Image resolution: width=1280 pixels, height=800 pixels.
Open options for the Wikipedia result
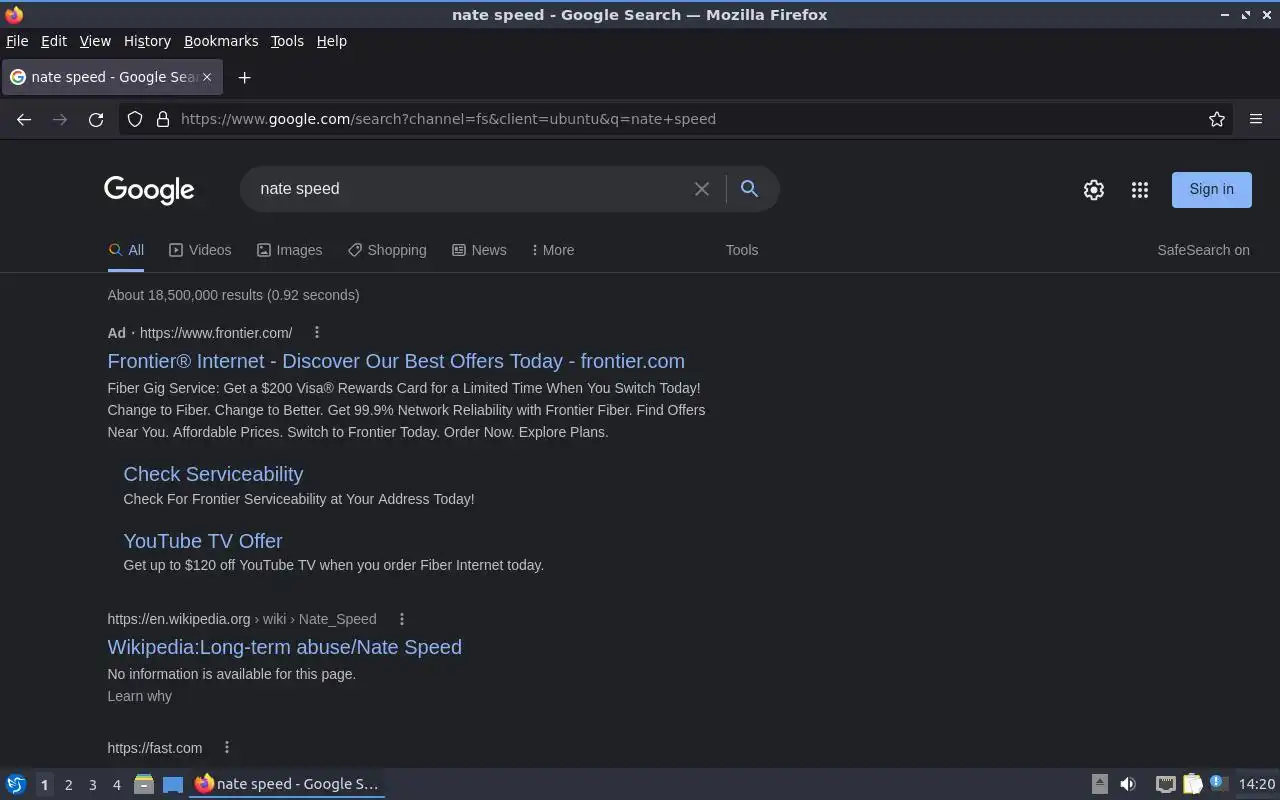point(402,619)
